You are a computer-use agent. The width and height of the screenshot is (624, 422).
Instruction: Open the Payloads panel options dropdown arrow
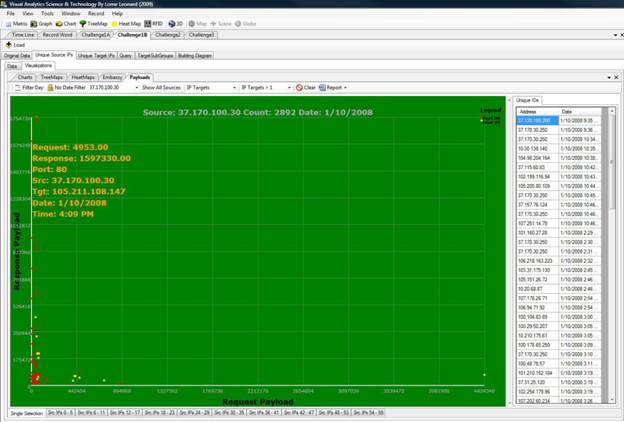[609, 78]
